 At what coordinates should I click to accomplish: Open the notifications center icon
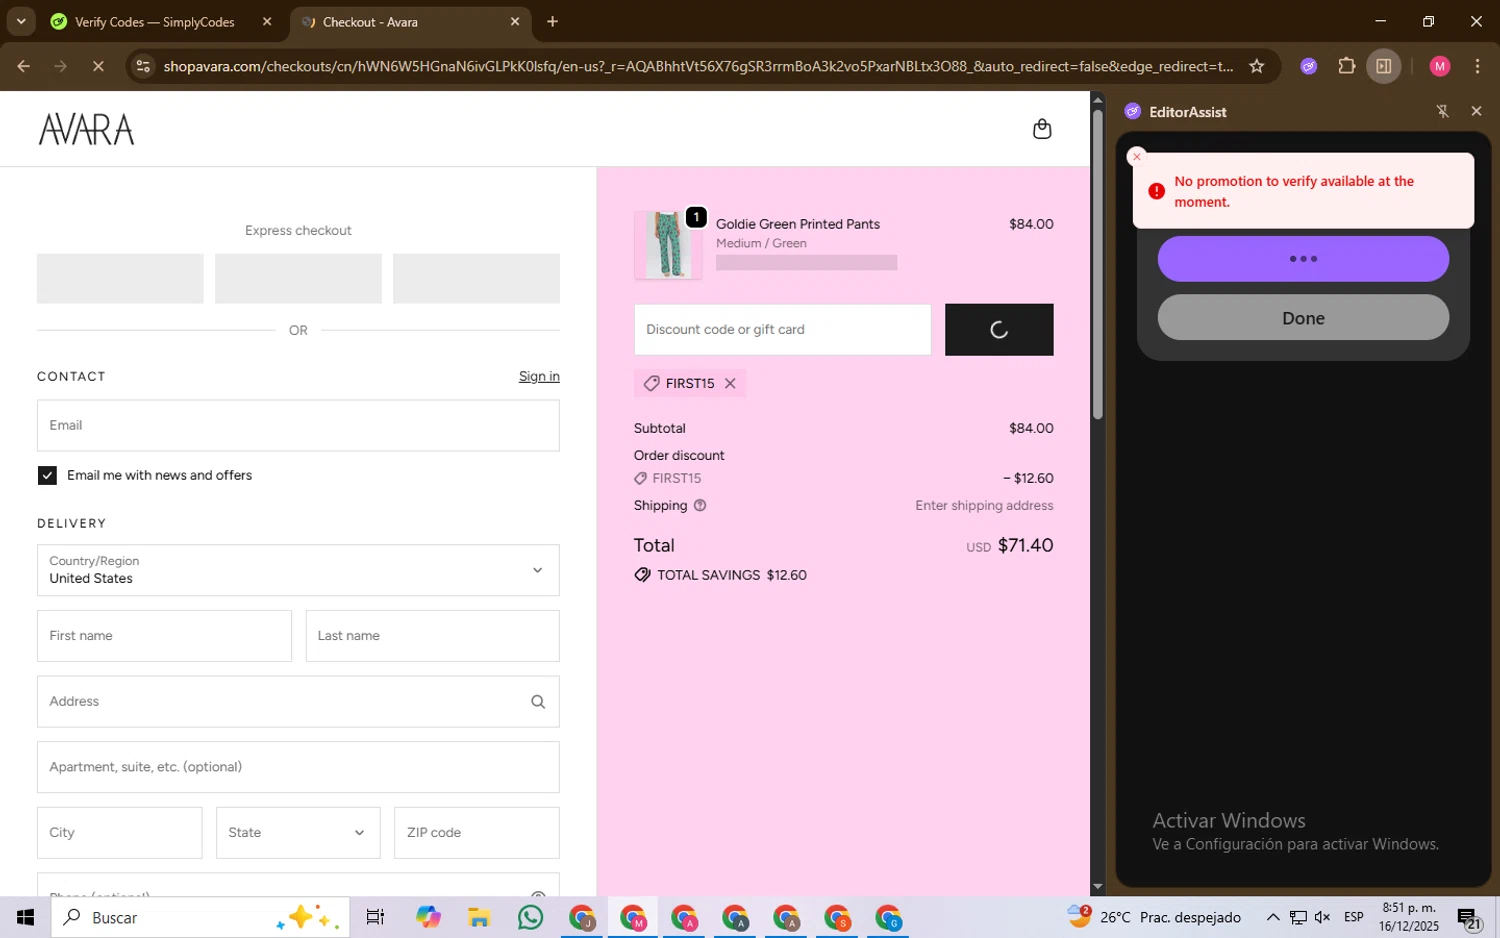click(x=1470, y=918)
